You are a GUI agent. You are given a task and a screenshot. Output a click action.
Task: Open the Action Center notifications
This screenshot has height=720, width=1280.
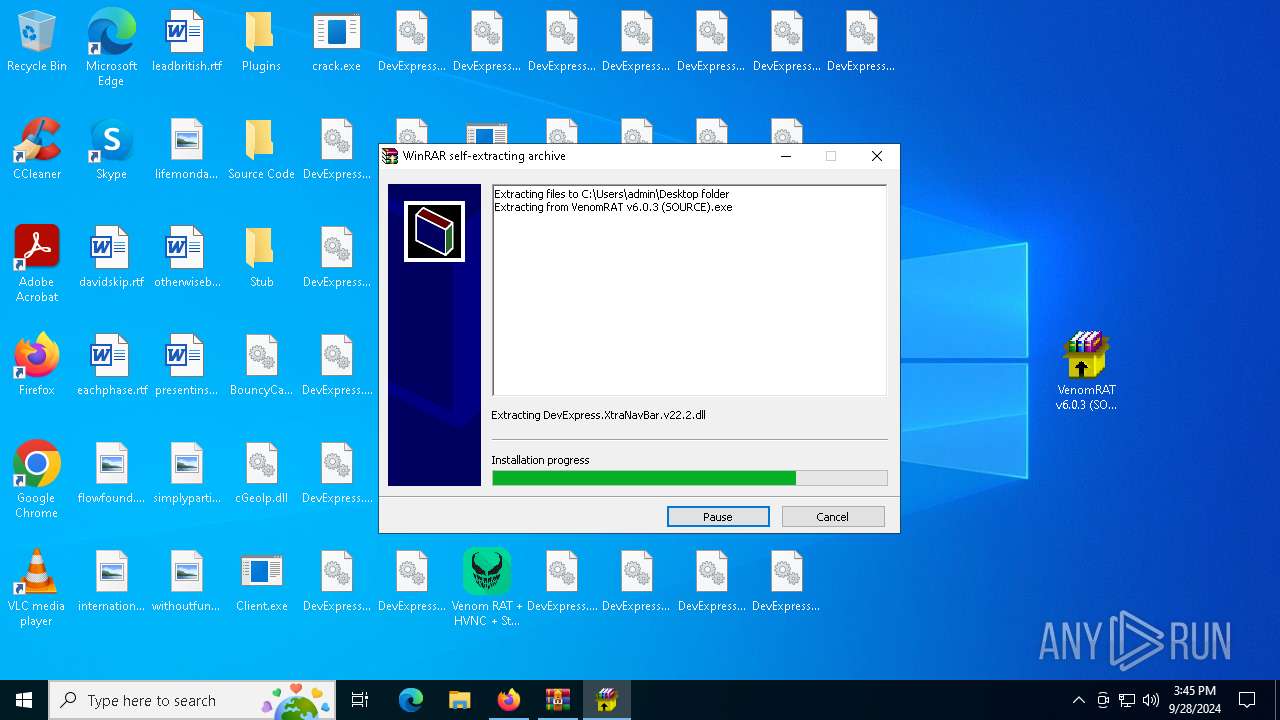[x=1247, y=700]
